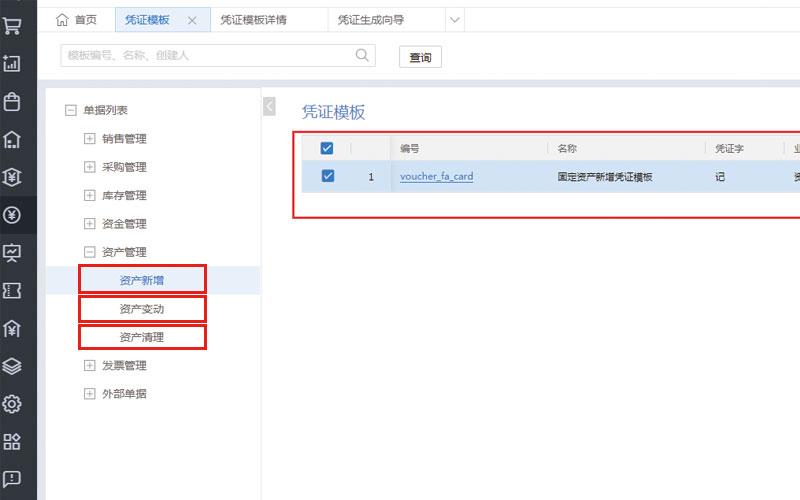Image resolution: width=800 pixels, height=500 pixels.
Task: Click the ticket coupon sidebar icon
Action: pyautogui.click(x=12, y=290)
